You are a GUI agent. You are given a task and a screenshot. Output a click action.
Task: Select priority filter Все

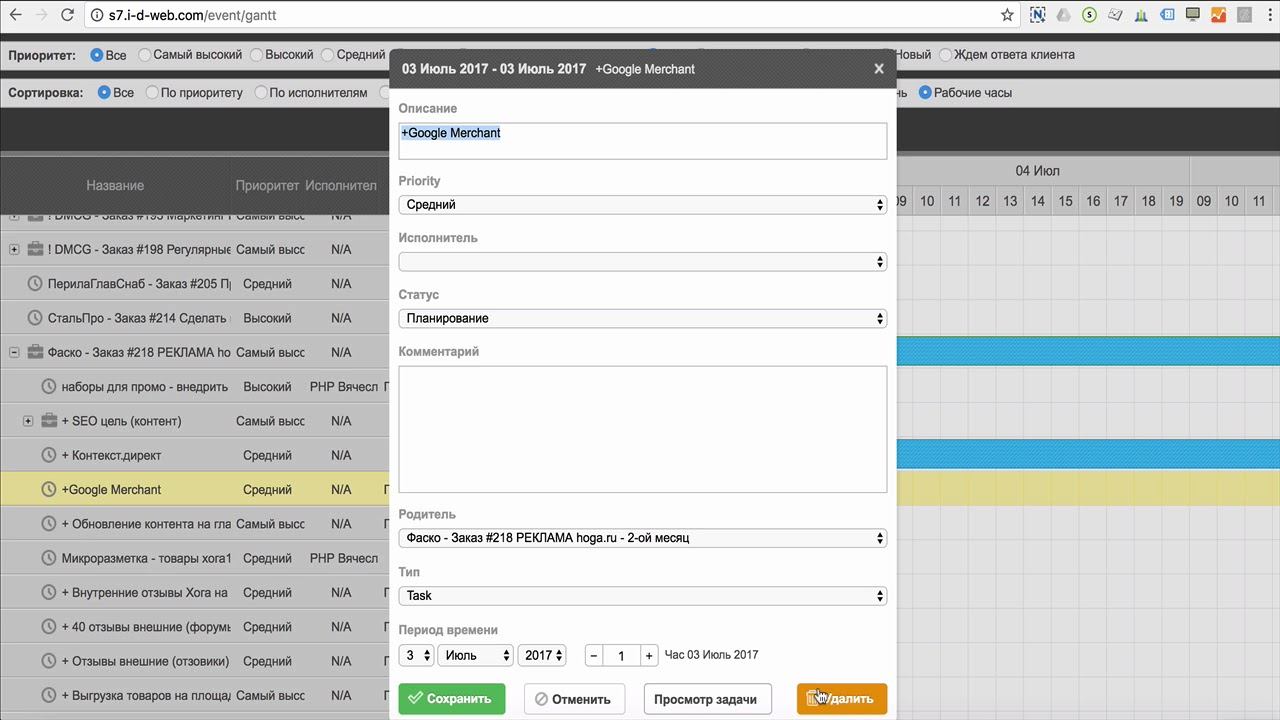point(97,55)
